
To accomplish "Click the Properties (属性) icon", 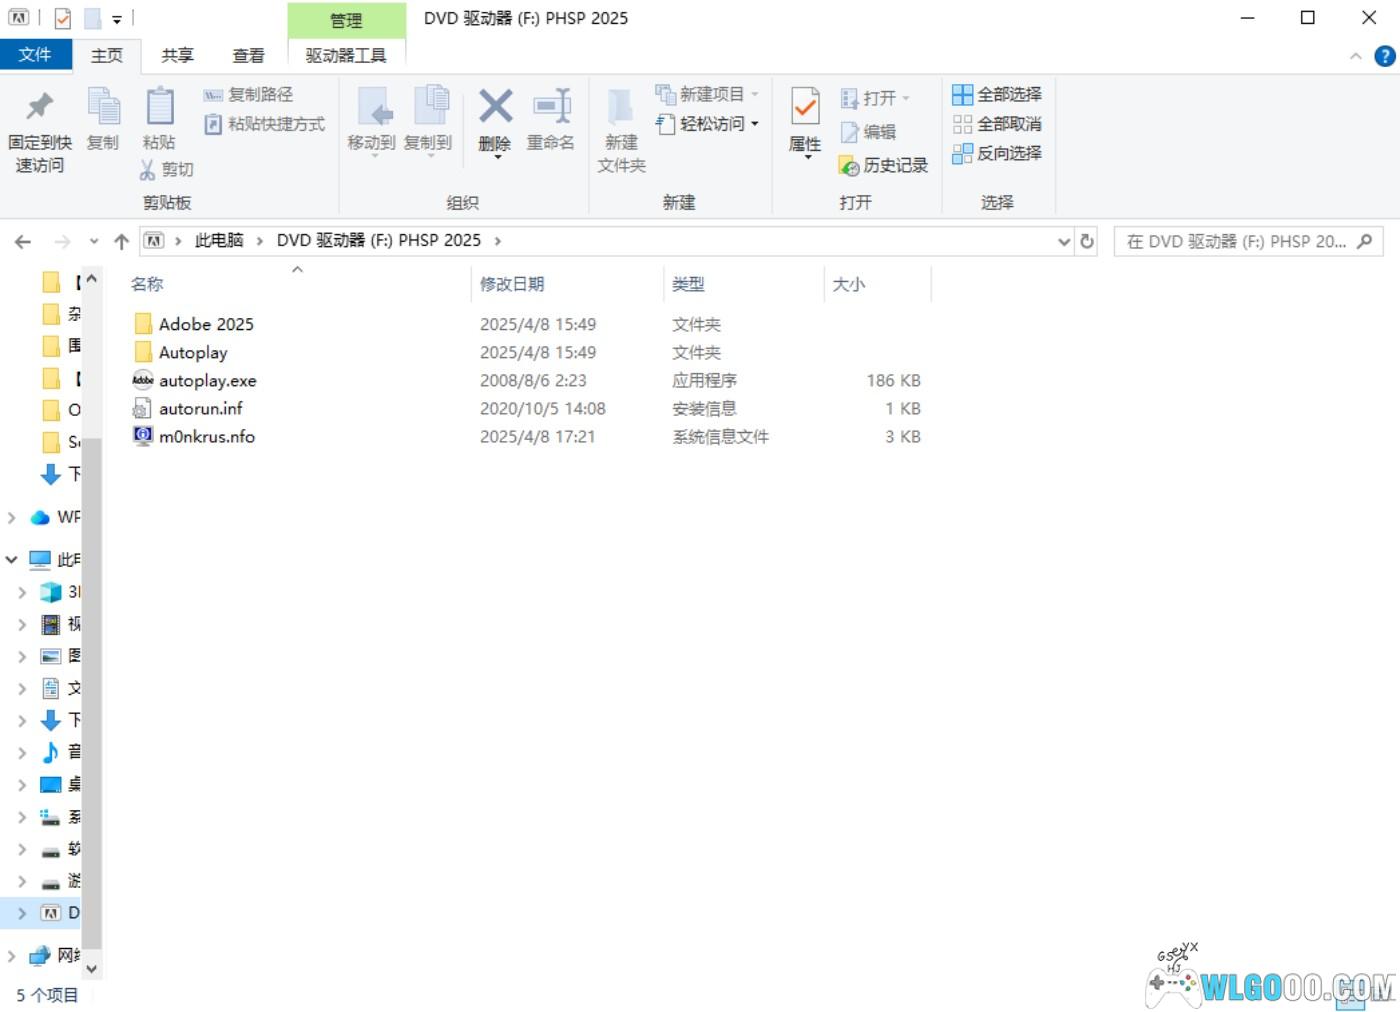I will (x=805, y=107).
